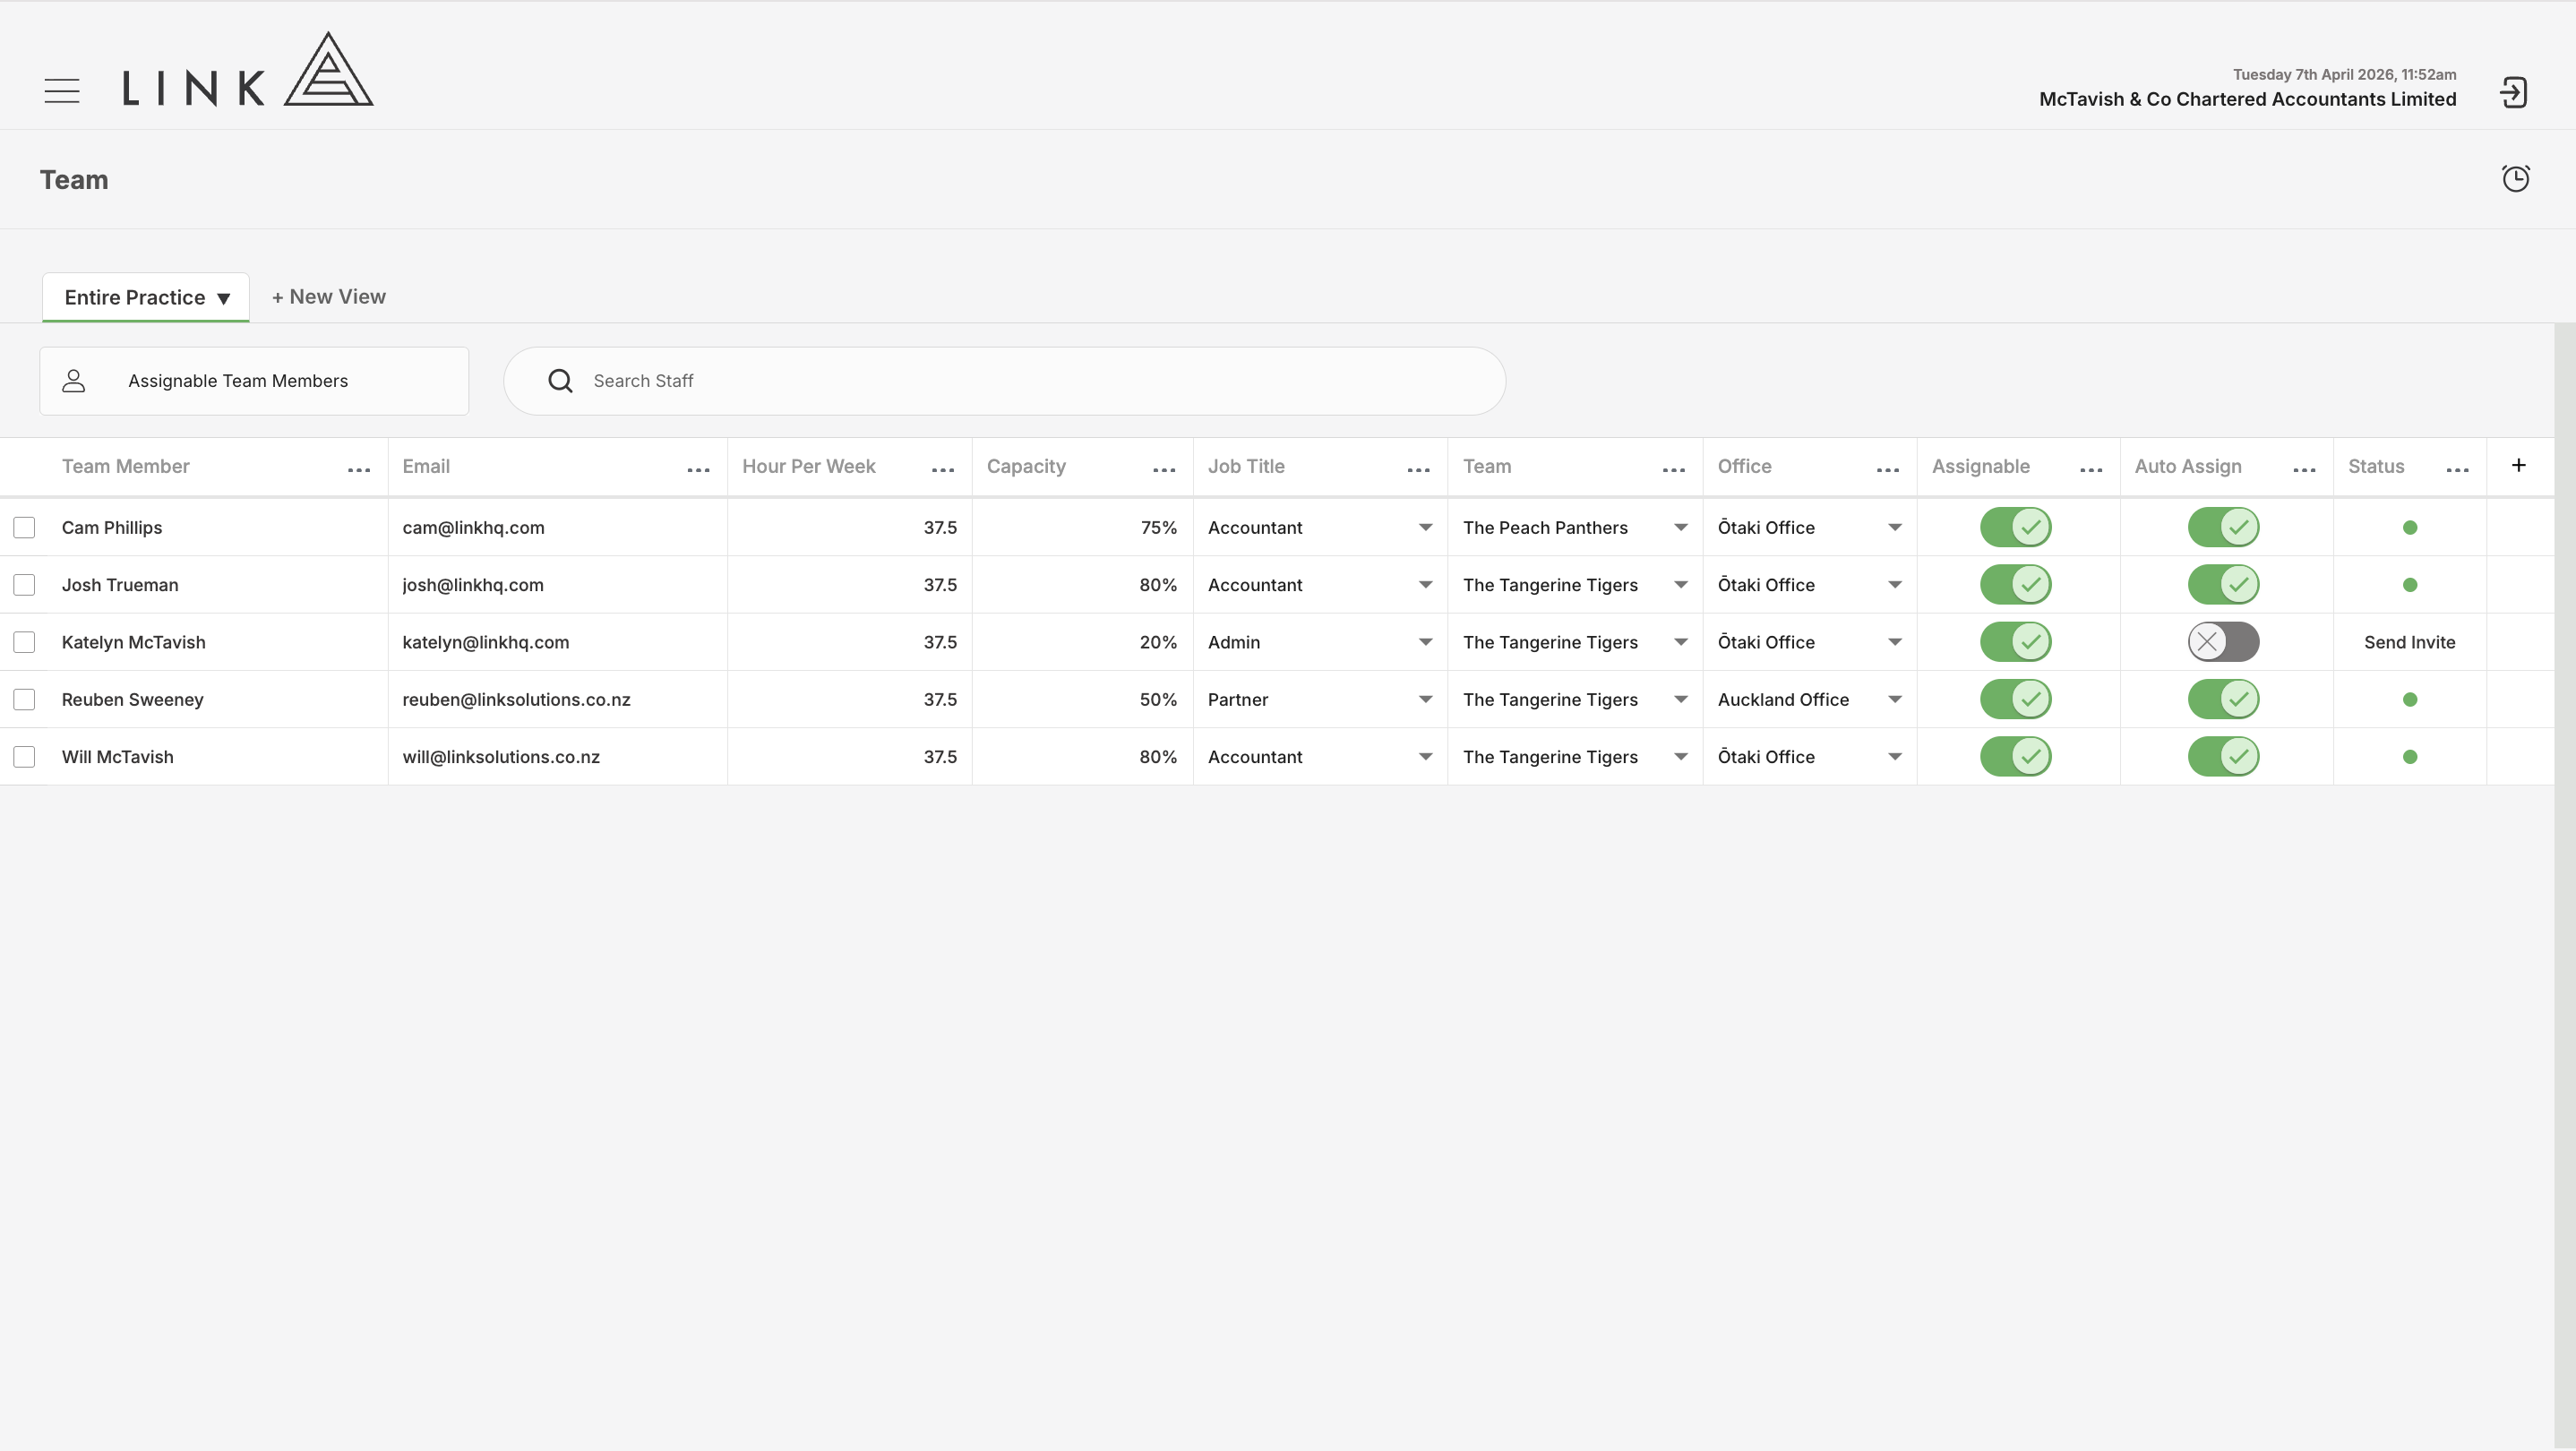Open Auto Assign column options menu
Image resolution: width=2576 pixels, height=1451 pixels.
click(x=2304, y=469)
